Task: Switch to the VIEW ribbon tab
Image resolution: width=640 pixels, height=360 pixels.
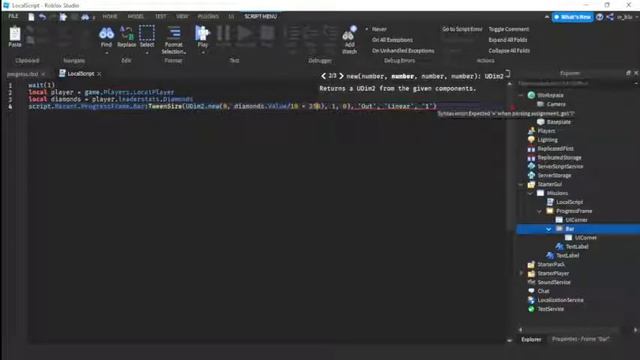Action: 182,16
